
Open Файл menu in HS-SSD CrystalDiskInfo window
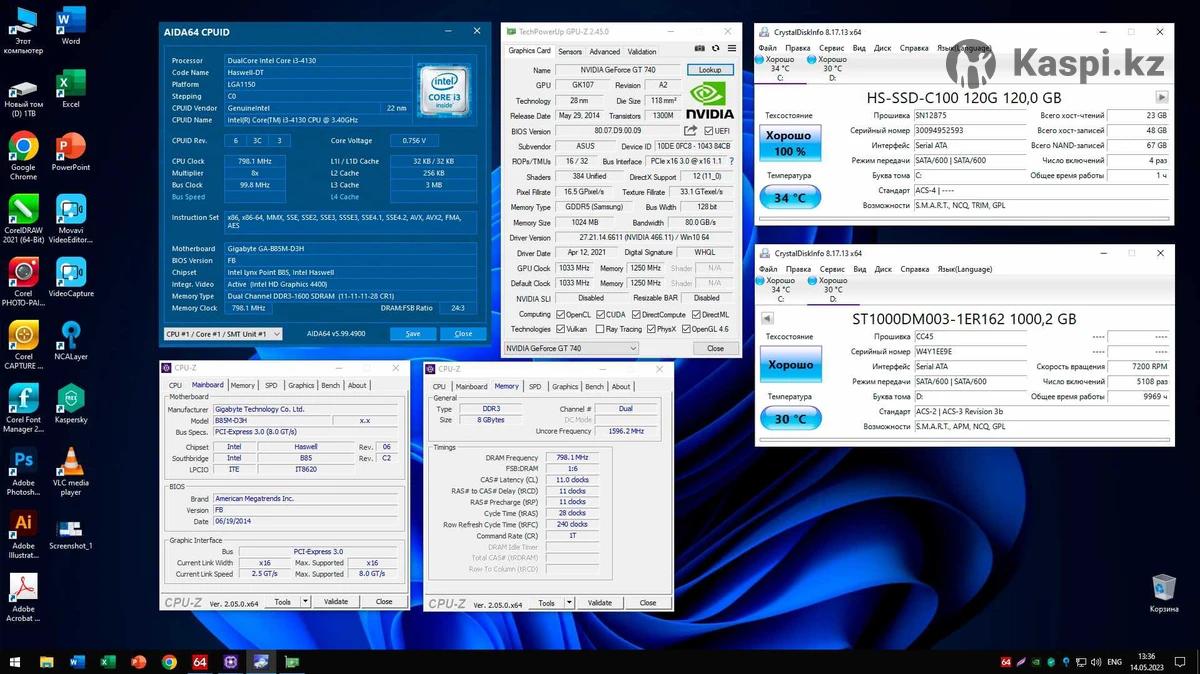click(767, 47)
